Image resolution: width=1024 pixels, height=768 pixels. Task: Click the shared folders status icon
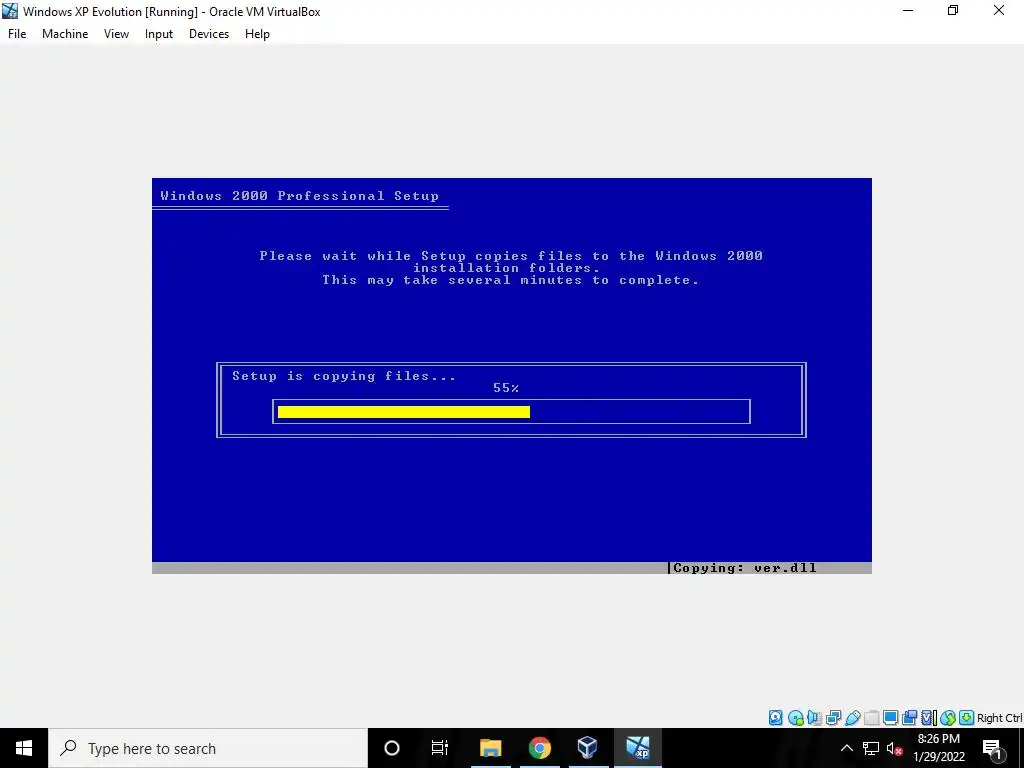872,718
